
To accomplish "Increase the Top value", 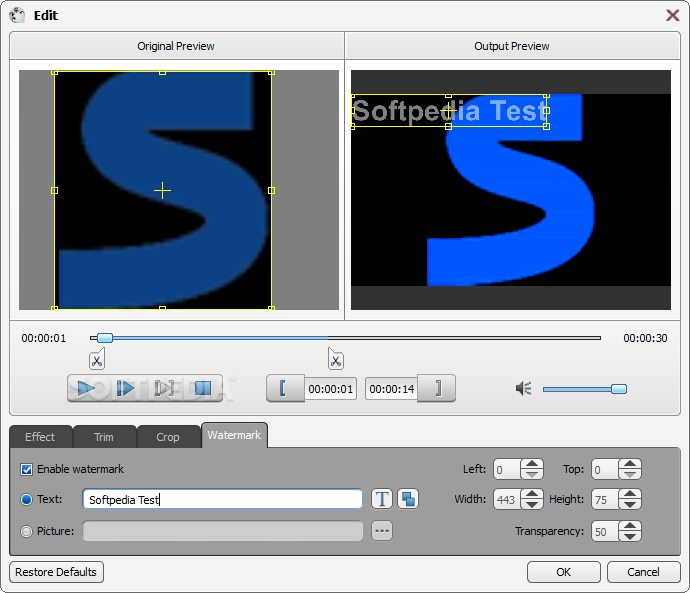I will coord(630,464).
